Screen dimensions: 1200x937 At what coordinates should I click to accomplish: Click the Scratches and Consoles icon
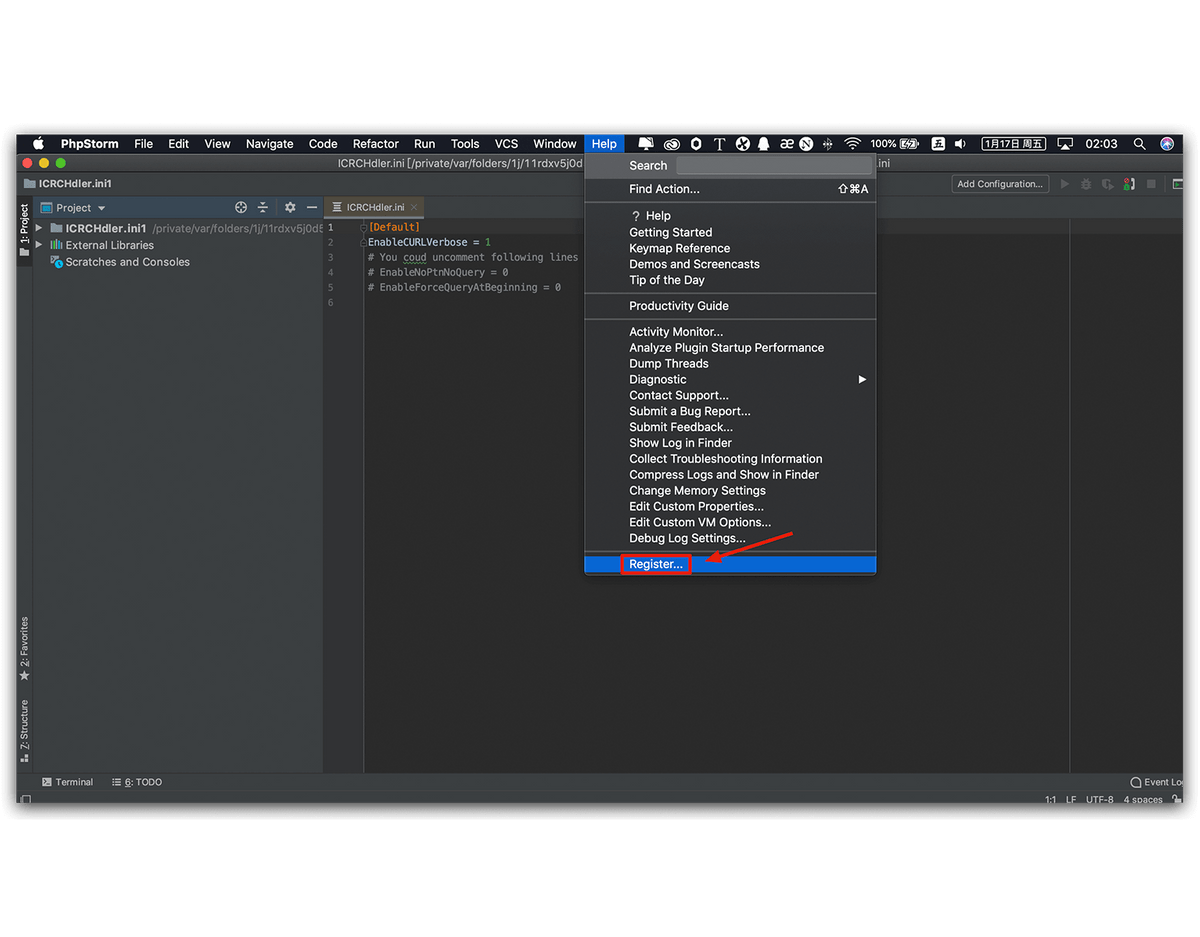[57, 262]
